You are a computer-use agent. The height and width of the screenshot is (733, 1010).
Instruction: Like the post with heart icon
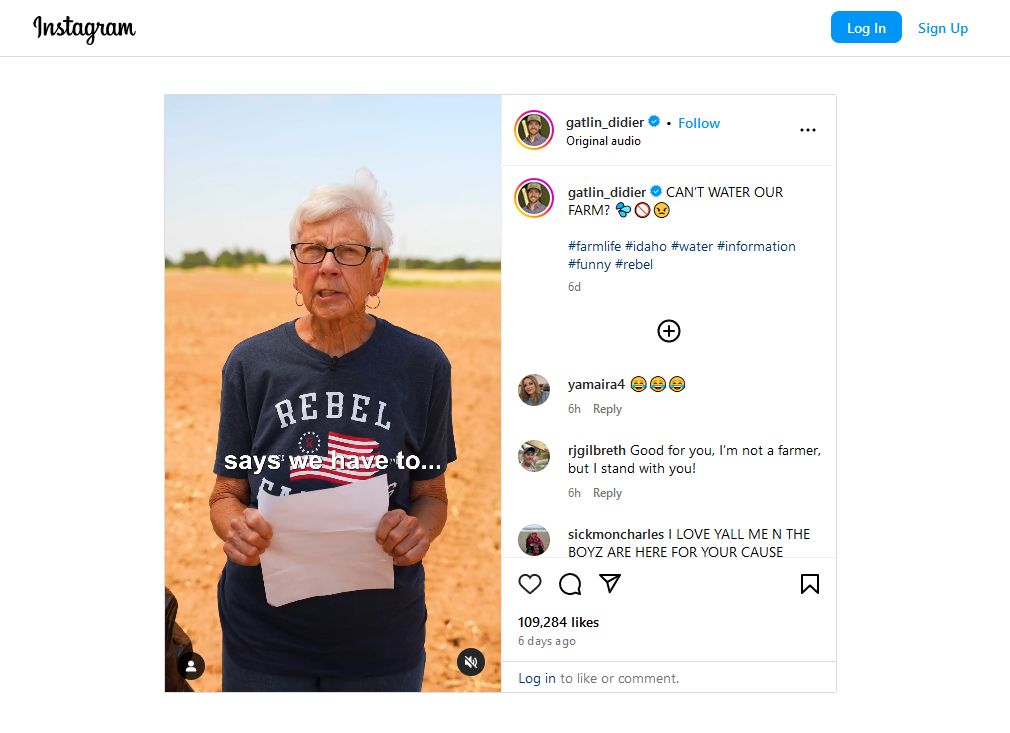pyautogui.click(x=529, y=584)
